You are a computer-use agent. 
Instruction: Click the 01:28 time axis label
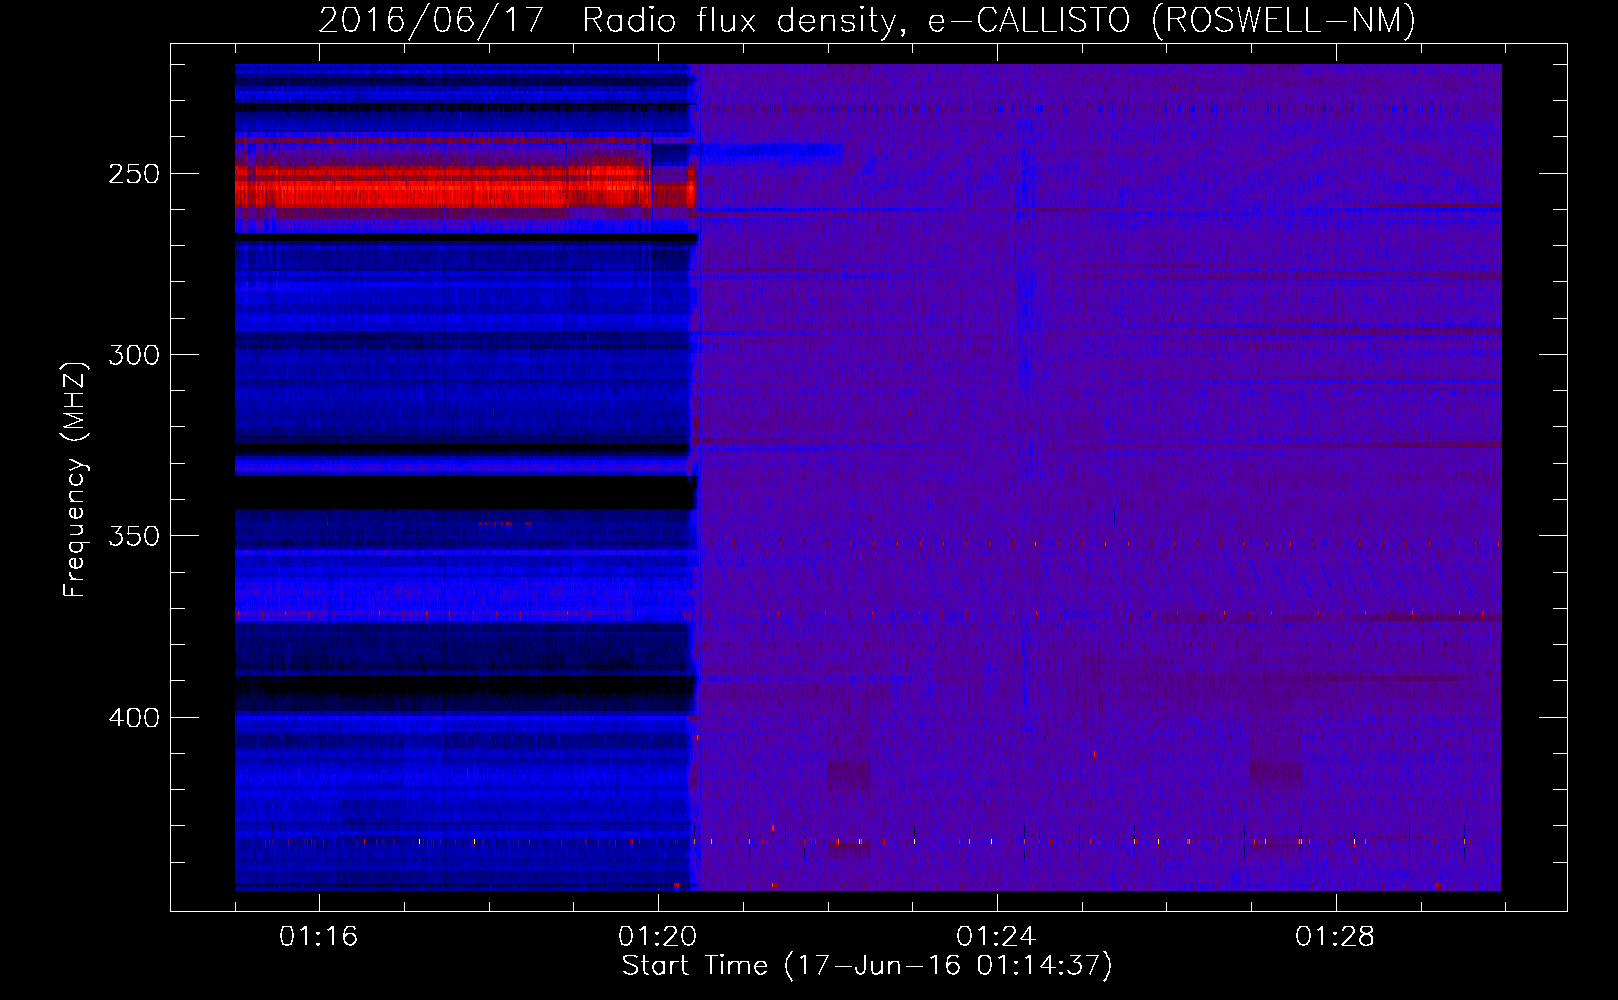(x=1335, y=937)
